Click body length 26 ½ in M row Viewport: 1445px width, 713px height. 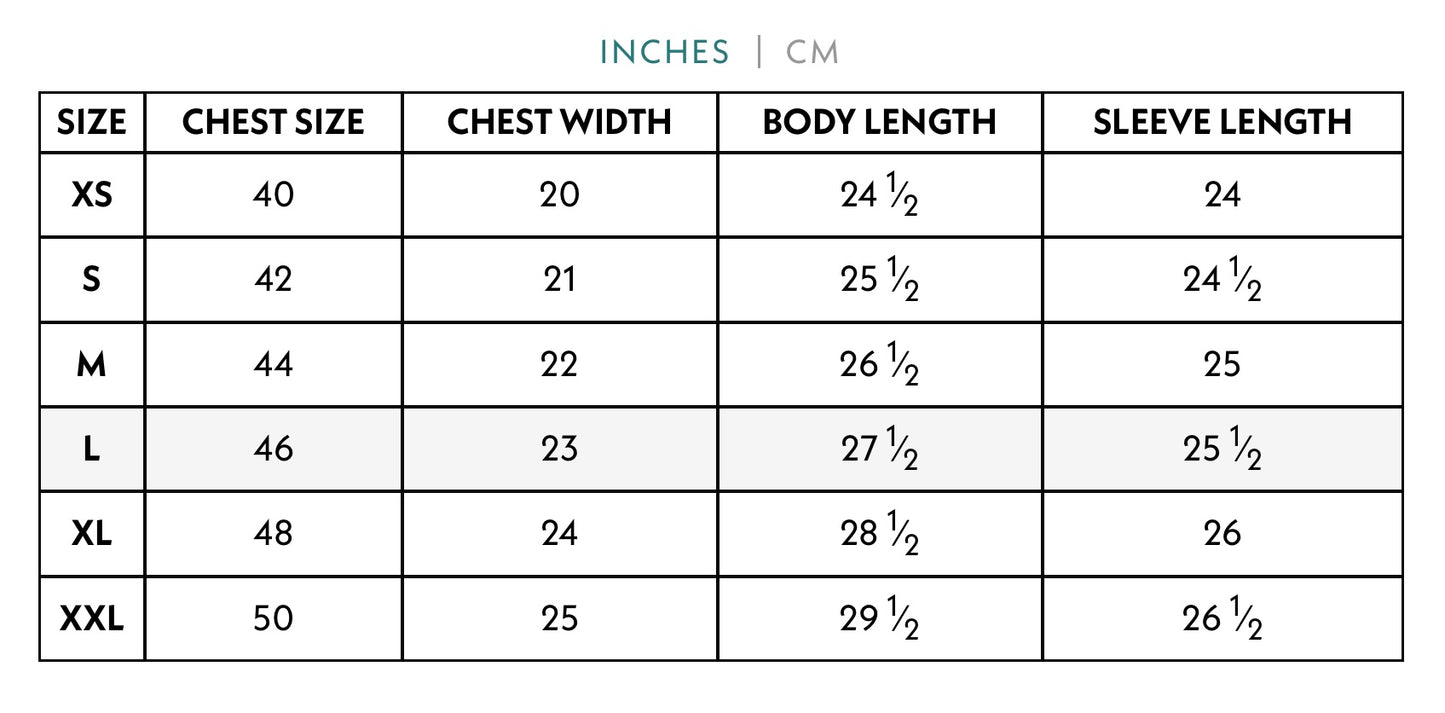[879, 366]
